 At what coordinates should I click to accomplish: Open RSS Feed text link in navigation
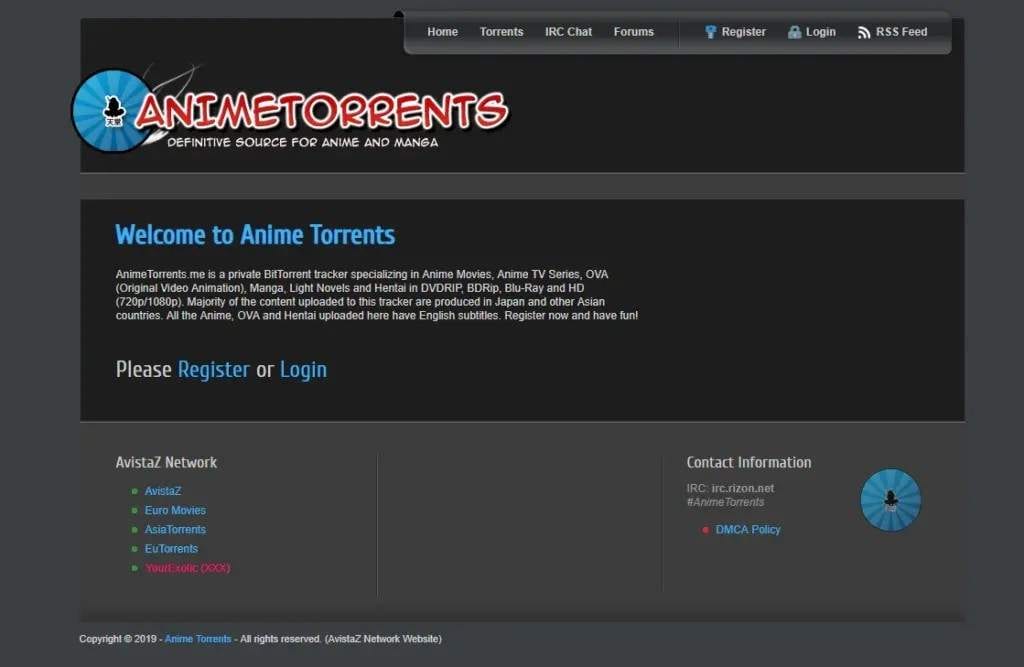coord(901,31)
